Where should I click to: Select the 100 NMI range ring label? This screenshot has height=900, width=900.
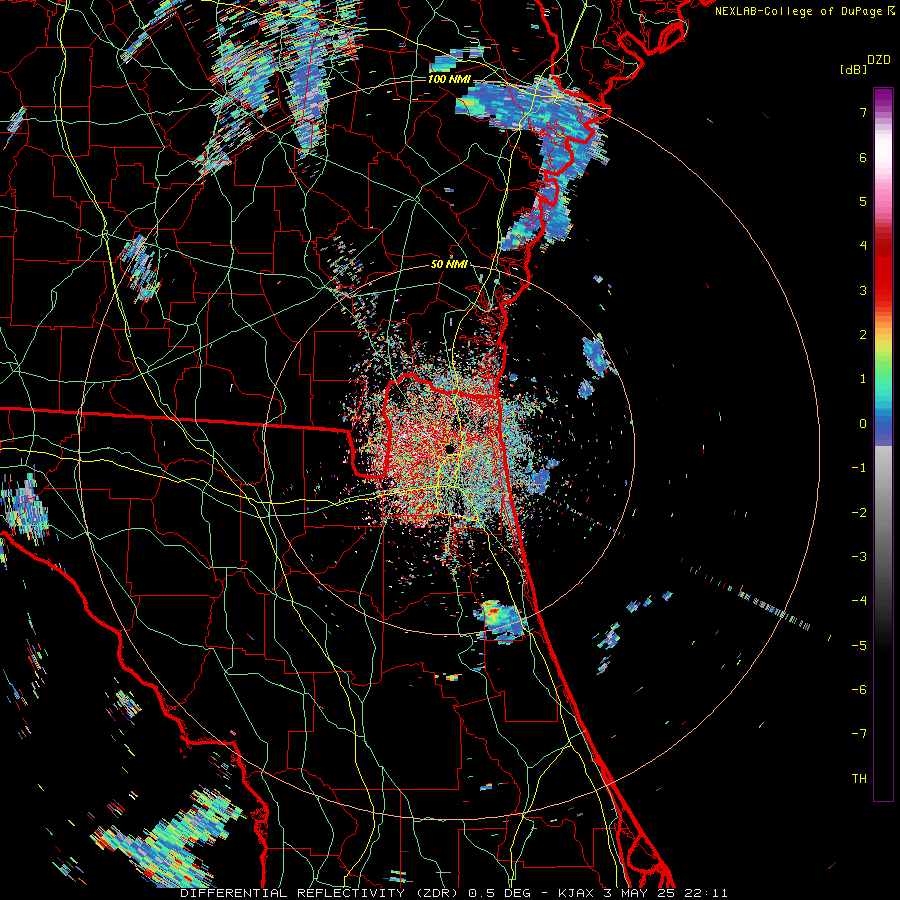pos(449,79)
